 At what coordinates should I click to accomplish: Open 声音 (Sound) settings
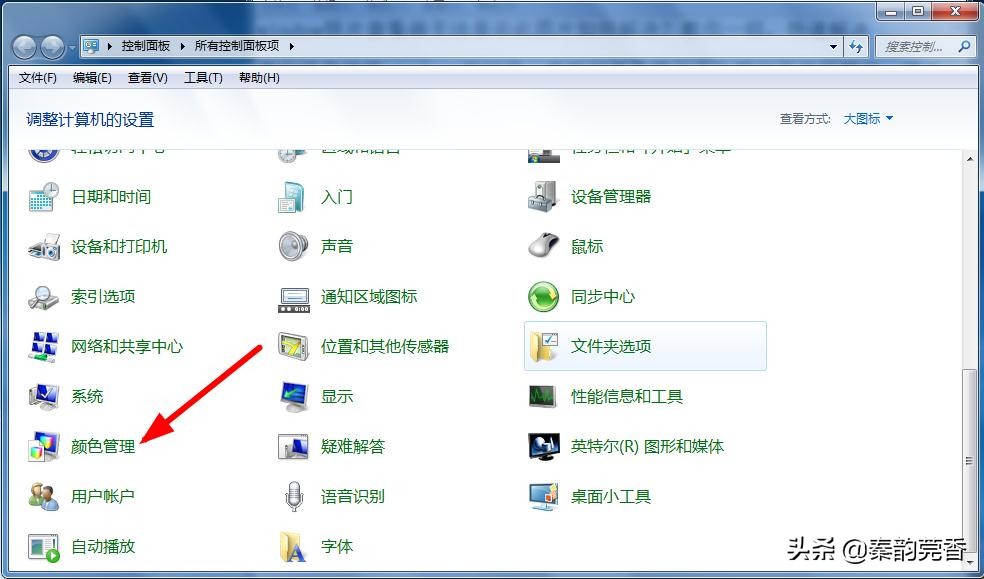339,246
